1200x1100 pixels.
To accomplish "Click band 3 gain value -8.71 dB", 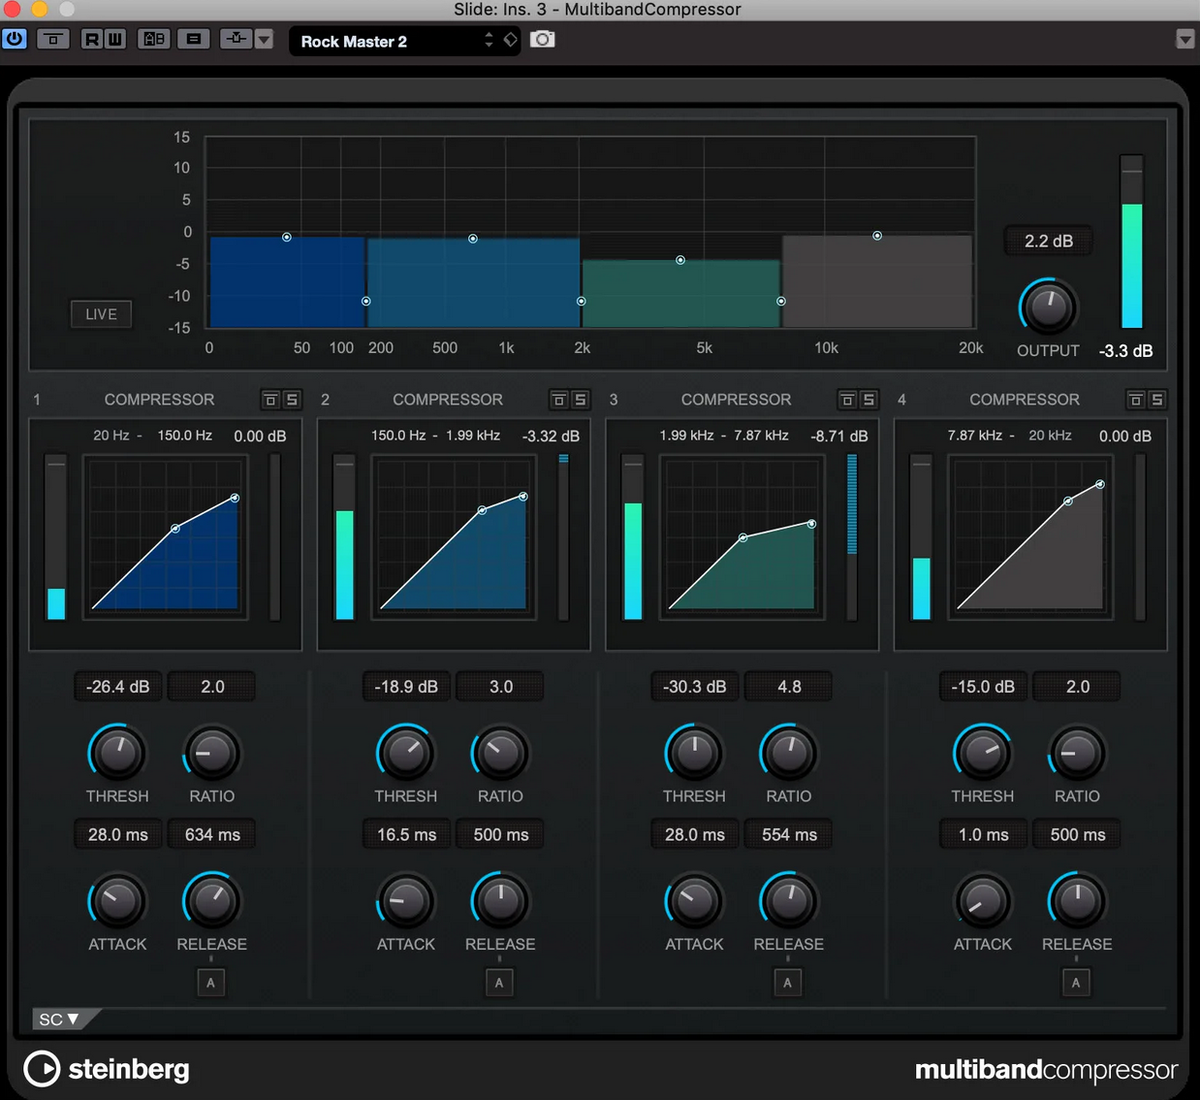I will [839, 436].
